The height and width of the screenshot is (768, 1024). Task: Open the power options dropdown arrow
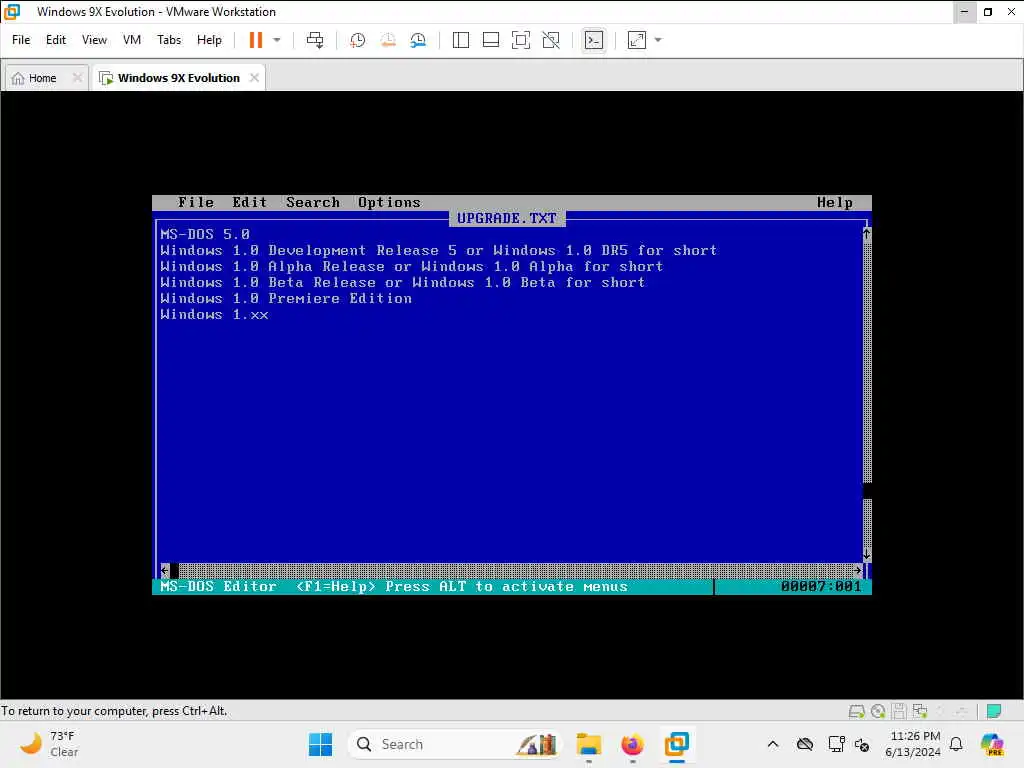[x=277, y=40]
